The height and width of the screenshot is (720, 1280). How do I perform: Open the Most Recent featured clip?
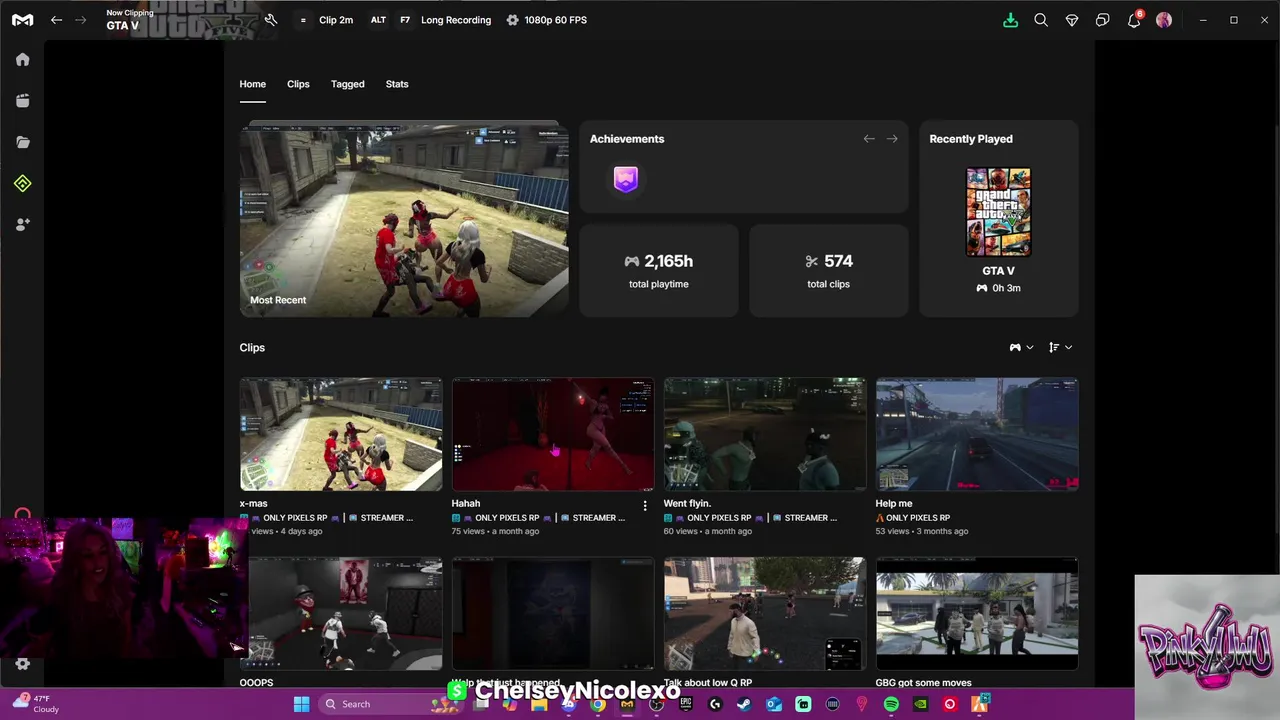click(x=404, y=220)
